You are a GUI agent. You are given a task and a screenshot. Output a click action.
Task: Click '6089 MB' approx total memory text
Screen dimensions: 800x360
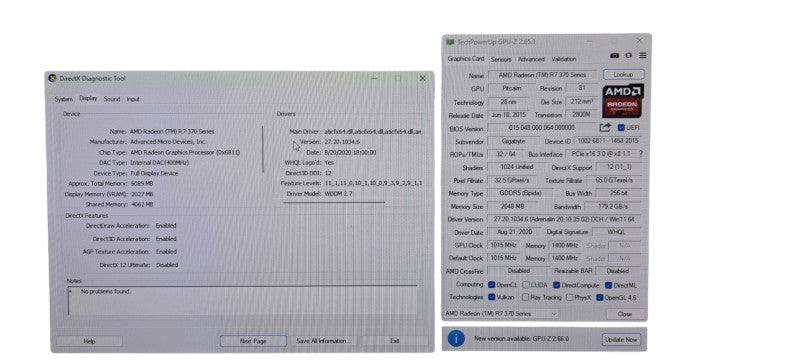(141, 183)
